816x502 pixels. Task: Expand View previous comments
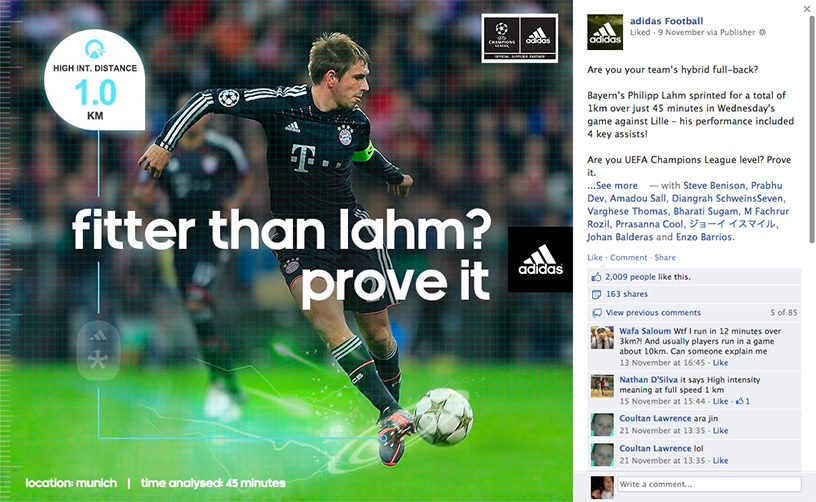coord(653,313)
